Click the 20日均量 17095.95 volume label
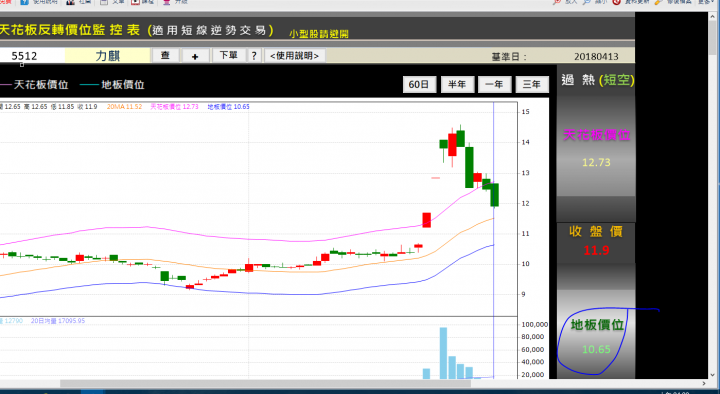The height and width of the screenshot is (394, 720). tap(58, 321)
